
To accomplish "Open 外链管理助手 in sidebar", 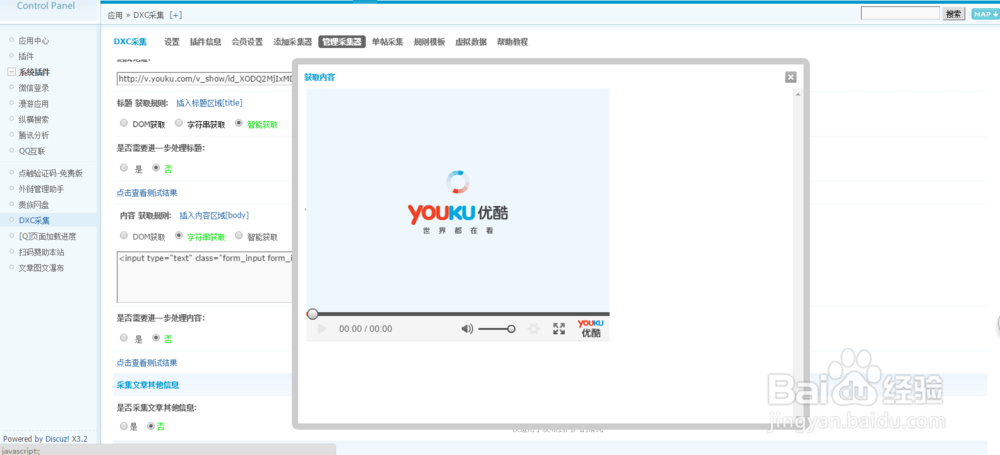I will [x=41, y=189].
